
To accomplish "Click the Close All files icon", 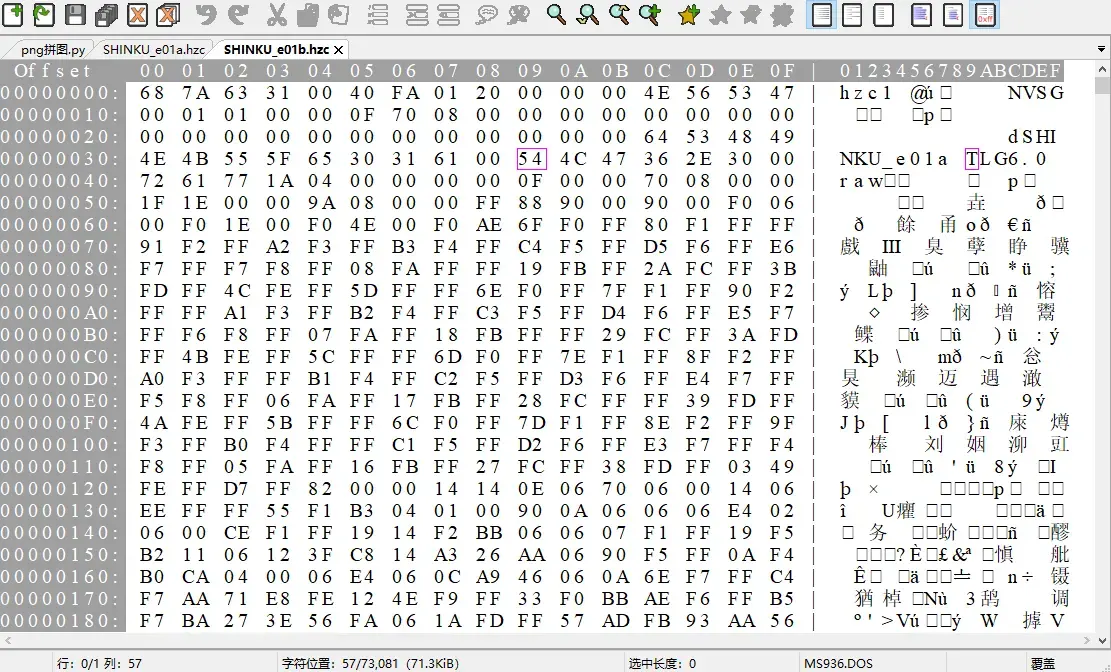I will point(168,14).
